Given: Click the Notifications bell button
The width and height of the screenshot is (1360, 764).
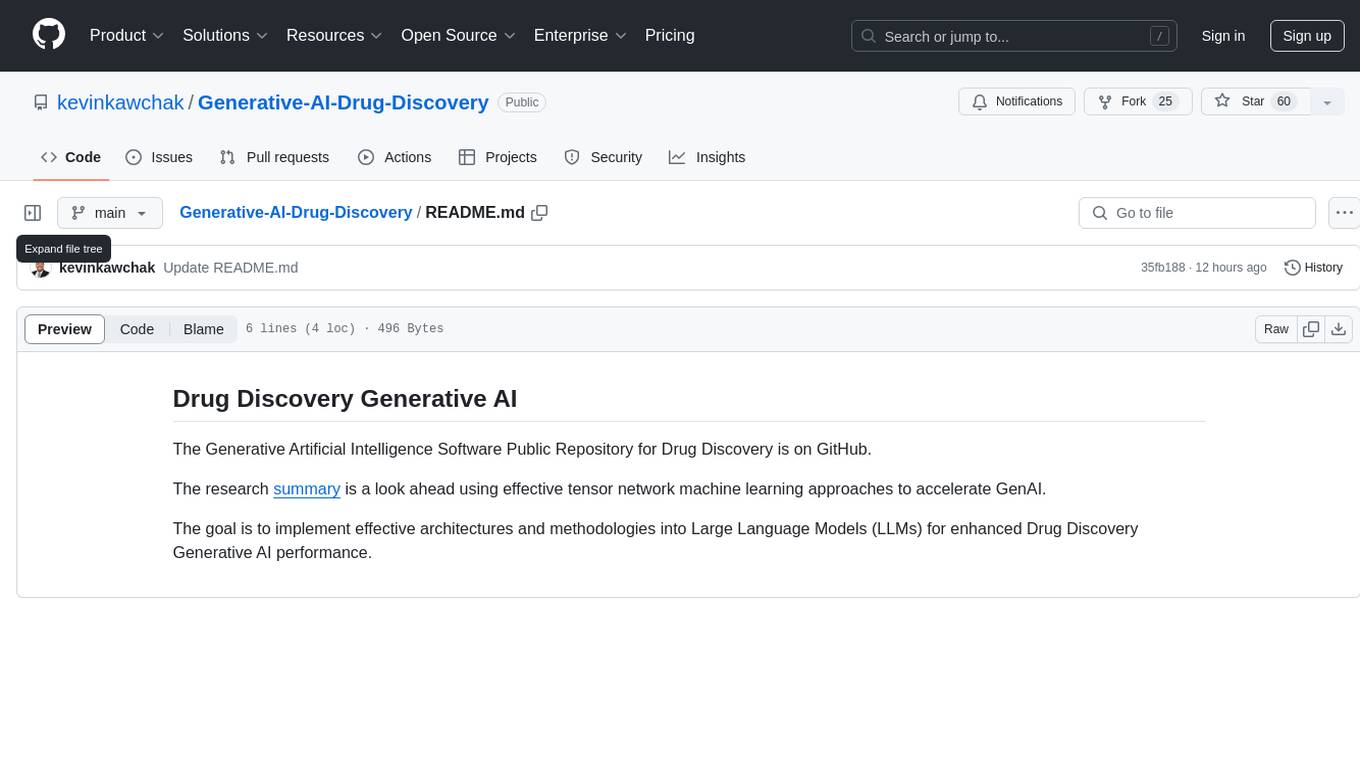Looking at the screenshot, I should tap(1017, 102).
